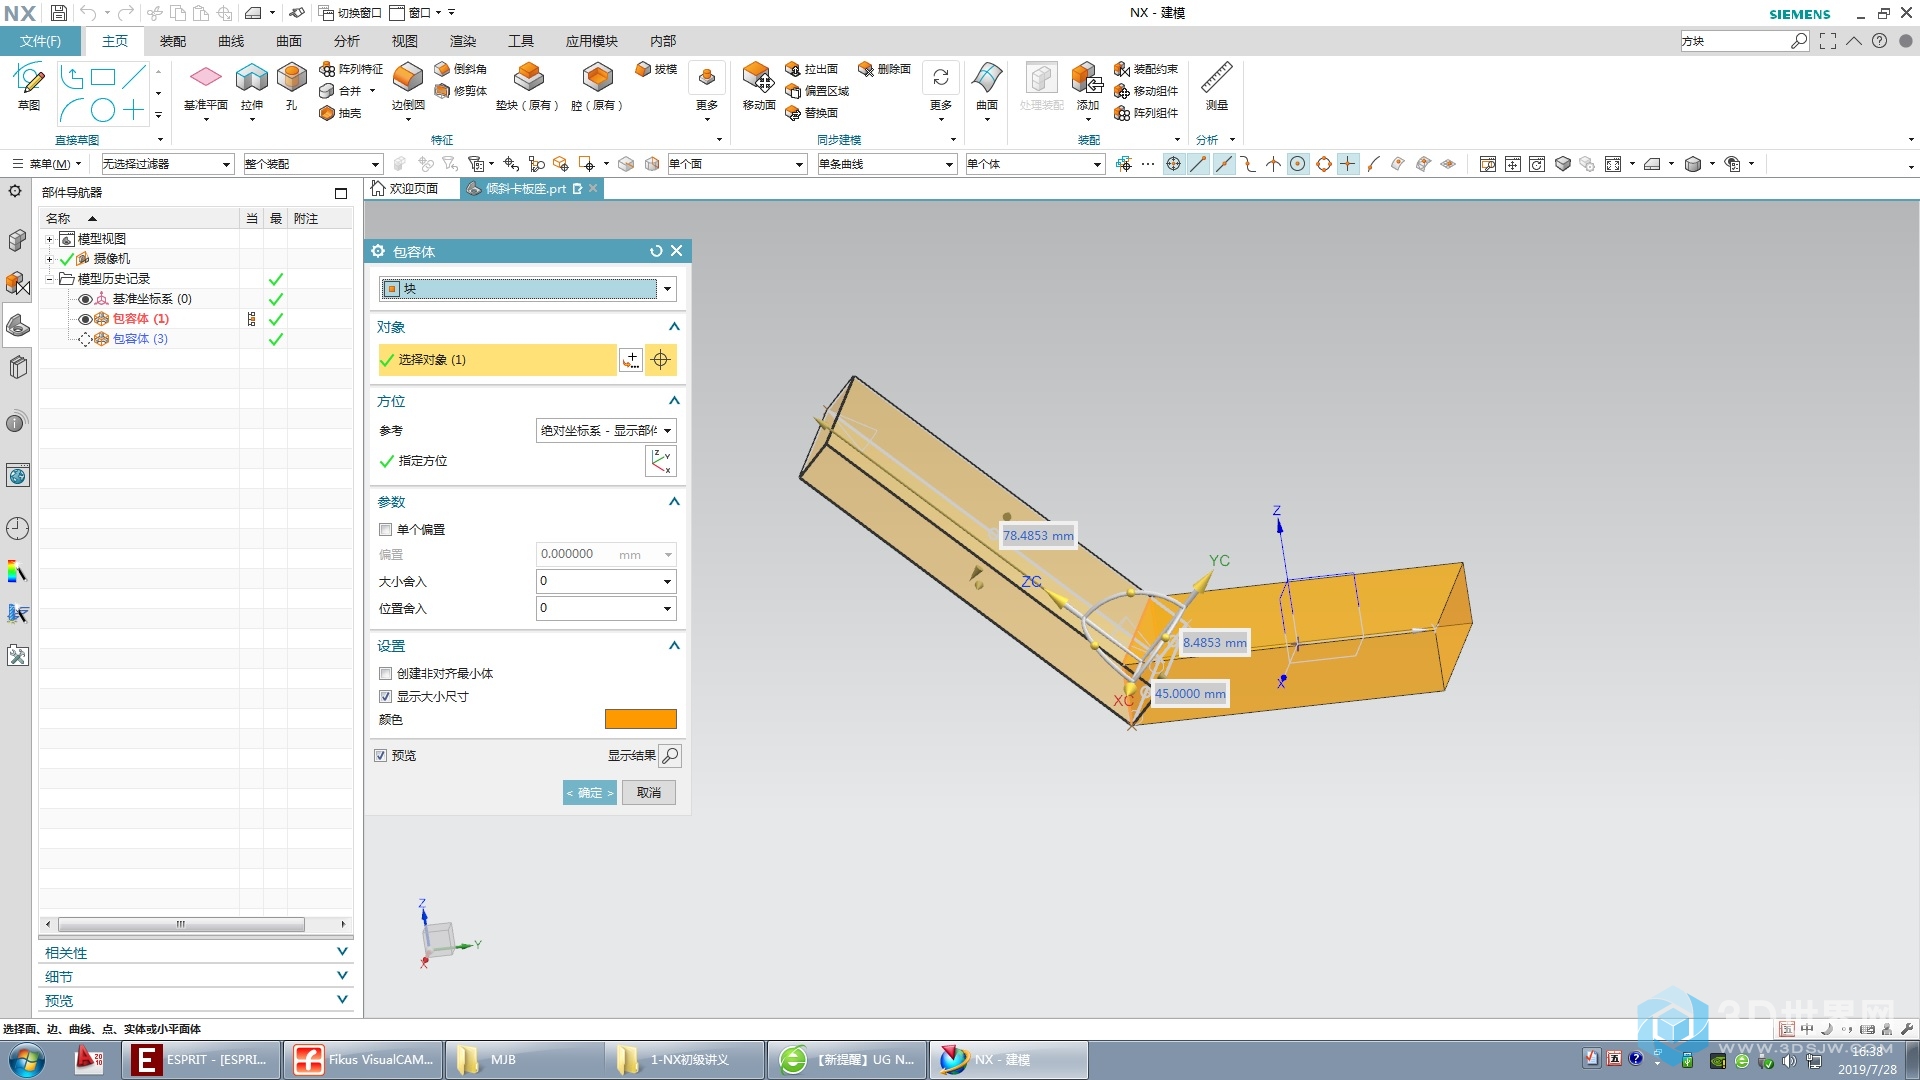This screenshot has width=1920, height=1080.
Task: Click the Pad (垫块) legacy tool
Action: coord(528,86)
